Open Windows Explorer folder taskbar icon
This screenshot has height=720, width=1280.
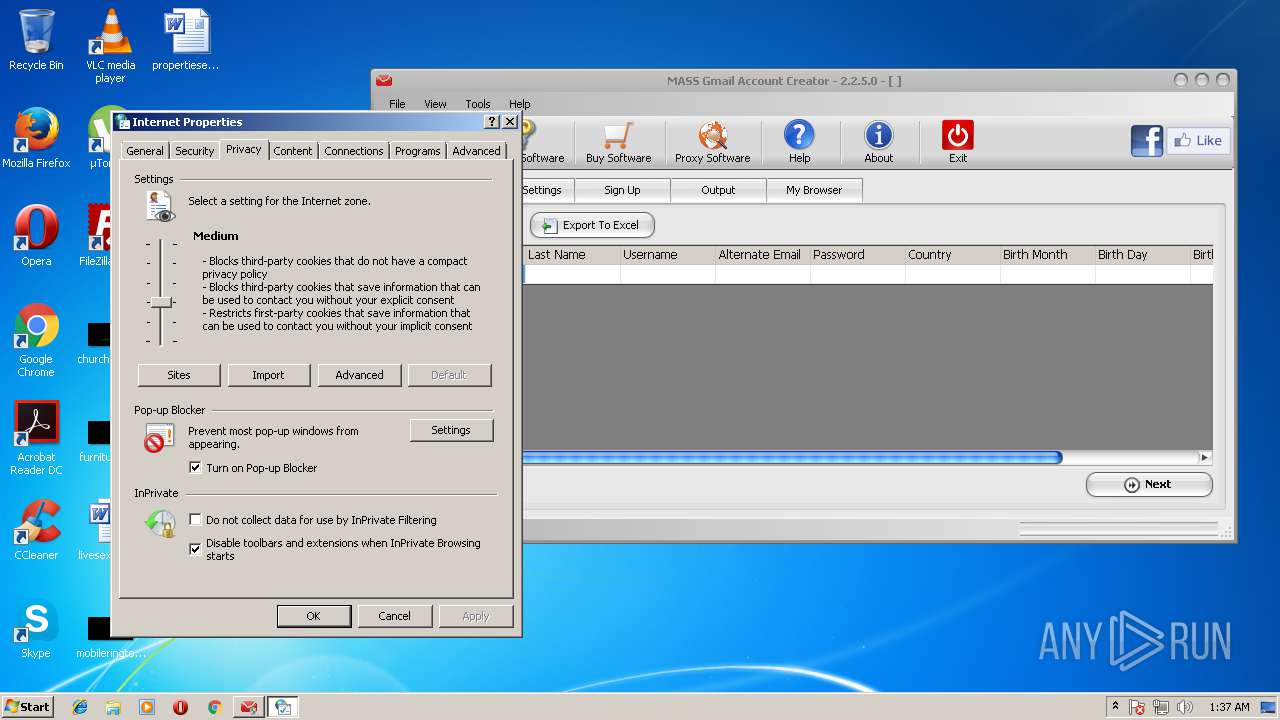113,707
